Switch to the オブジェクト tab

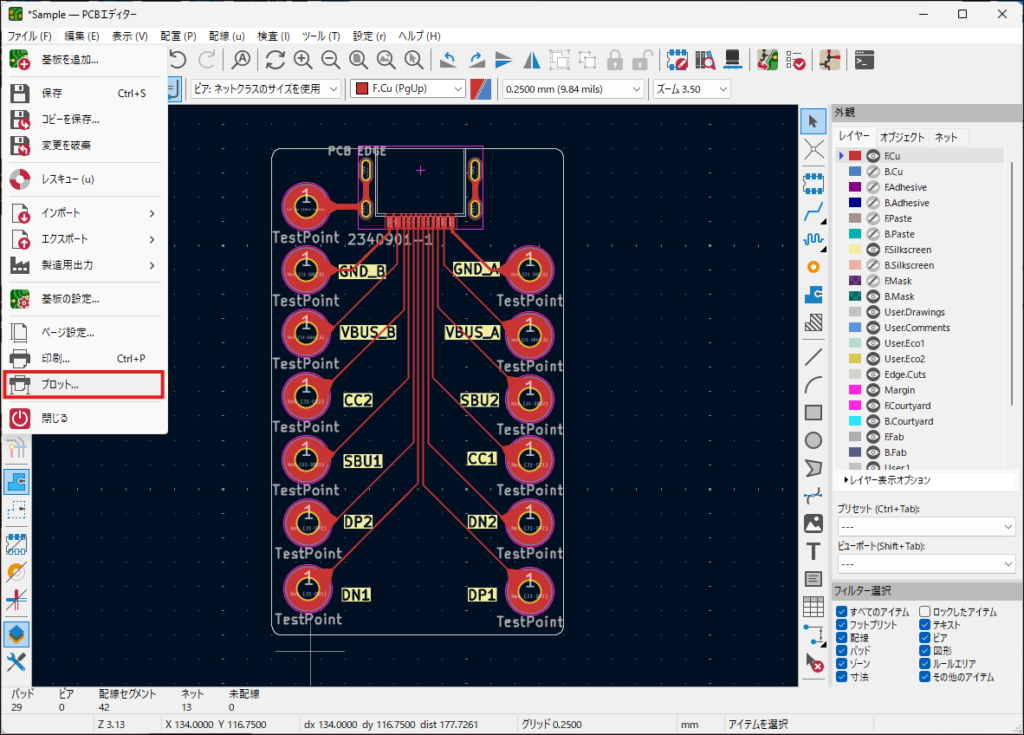pos(902,137)
